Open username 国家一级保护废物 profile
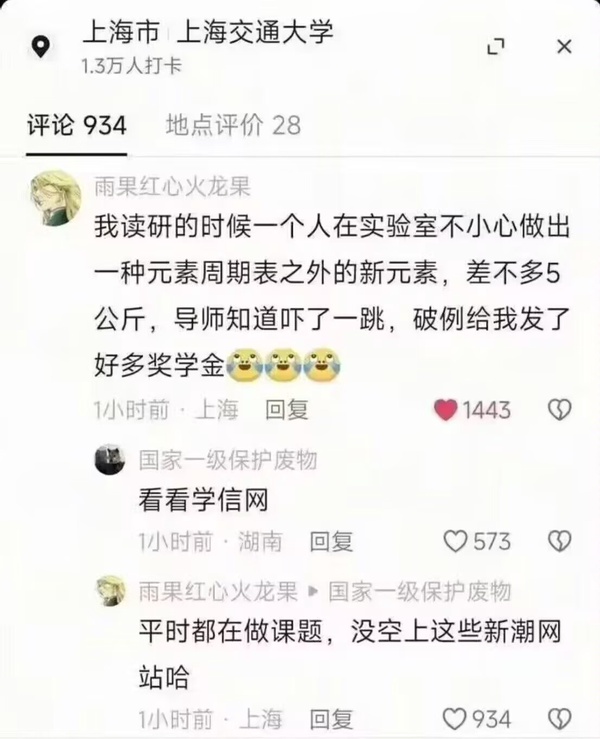Viewport: 600px width, 739px height. (228, 460)
